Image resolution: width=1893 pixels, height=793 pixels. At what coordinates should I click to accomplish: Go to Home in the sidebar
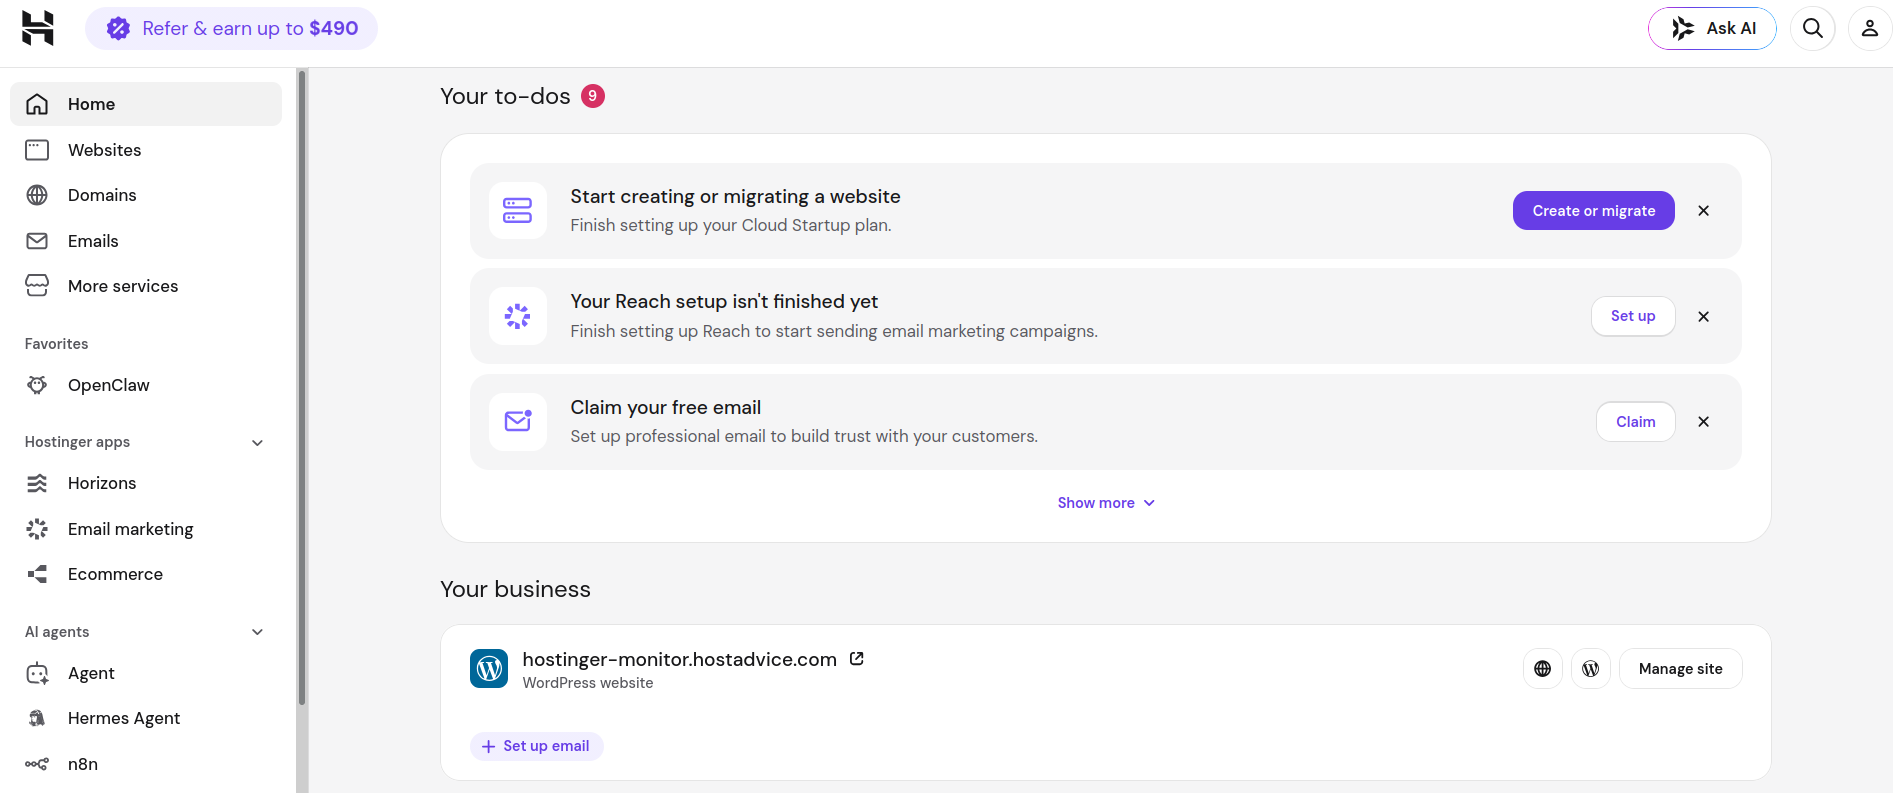coord(146,104)
